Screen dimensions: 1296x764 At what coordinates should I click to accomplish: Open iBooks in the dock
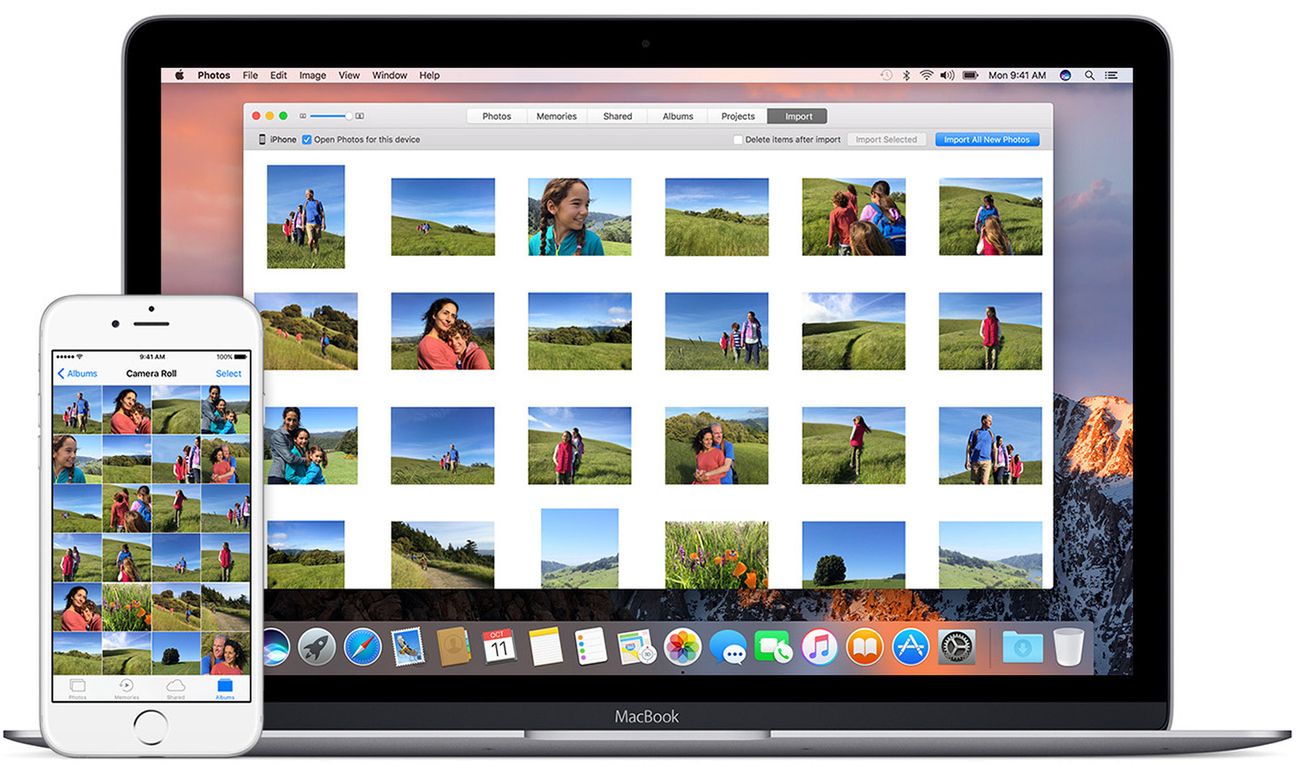click(x=865, y=647)
